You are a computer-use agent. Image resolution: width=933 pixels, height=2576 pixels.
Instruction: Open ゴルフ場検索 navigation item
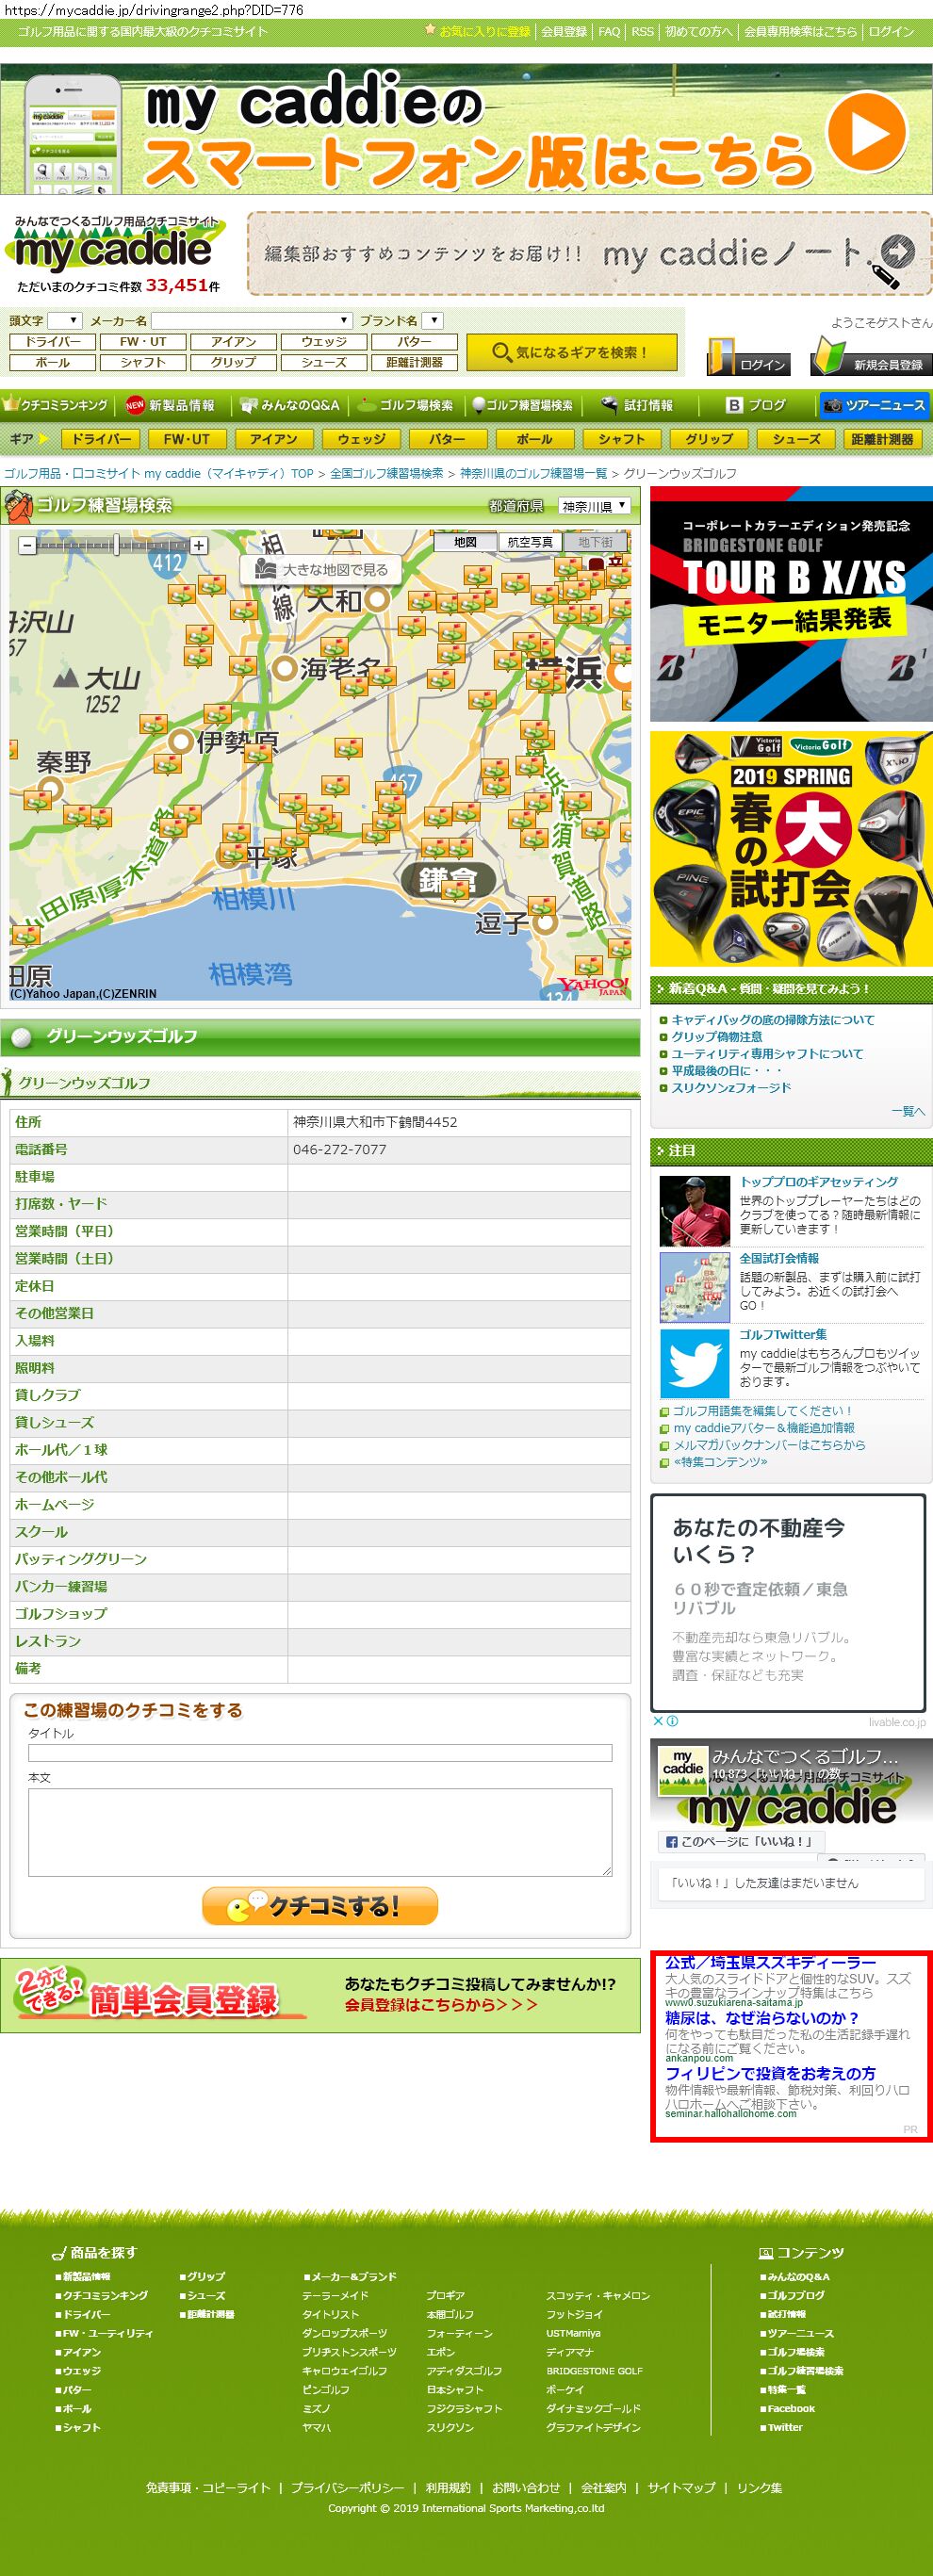(406, 405)
